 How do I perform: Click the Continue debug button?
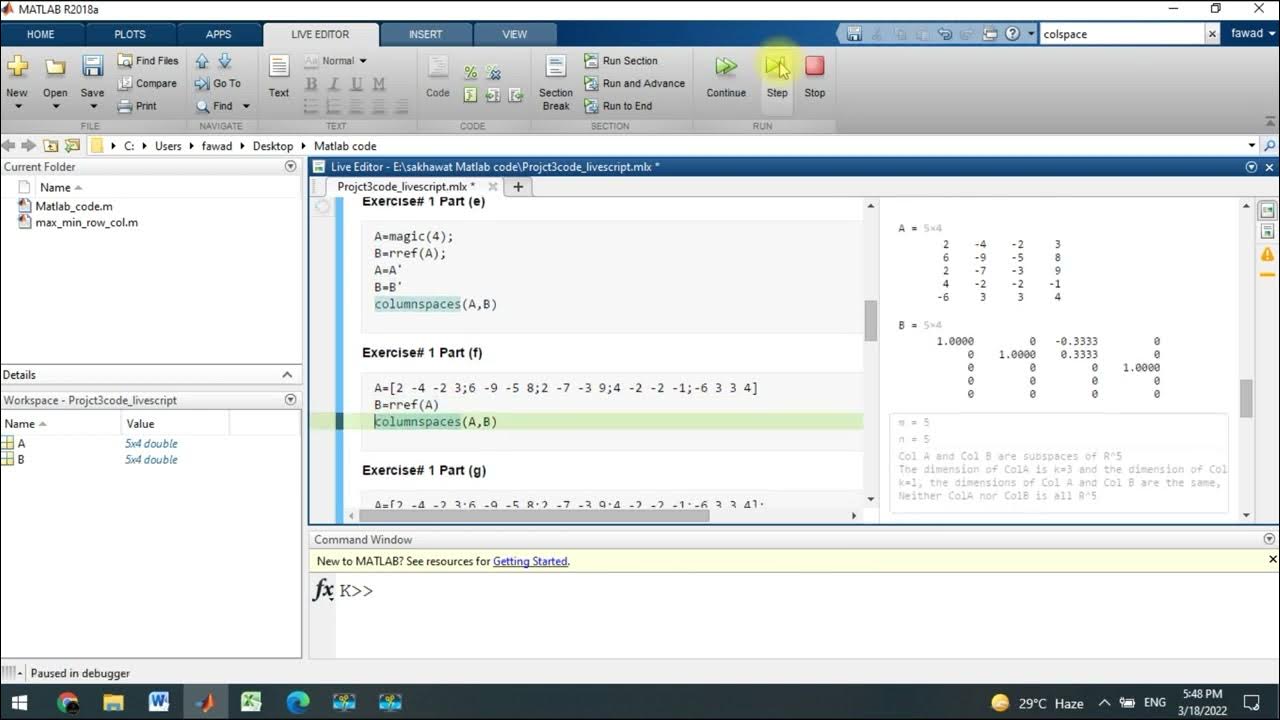(x=726, y=77)
